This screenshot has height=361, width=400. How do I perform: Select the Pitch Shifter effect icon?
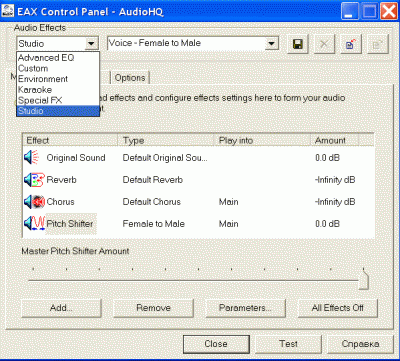[34, 224]
